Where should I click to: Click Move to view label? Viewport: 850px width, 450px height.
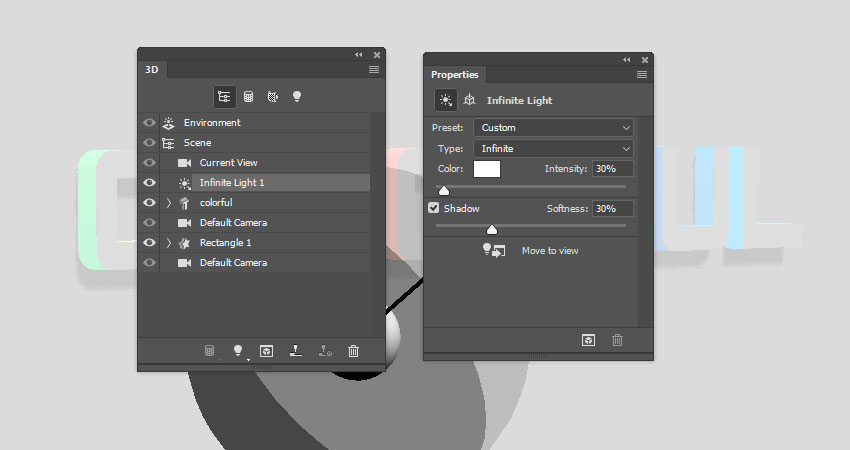(550, 250)
